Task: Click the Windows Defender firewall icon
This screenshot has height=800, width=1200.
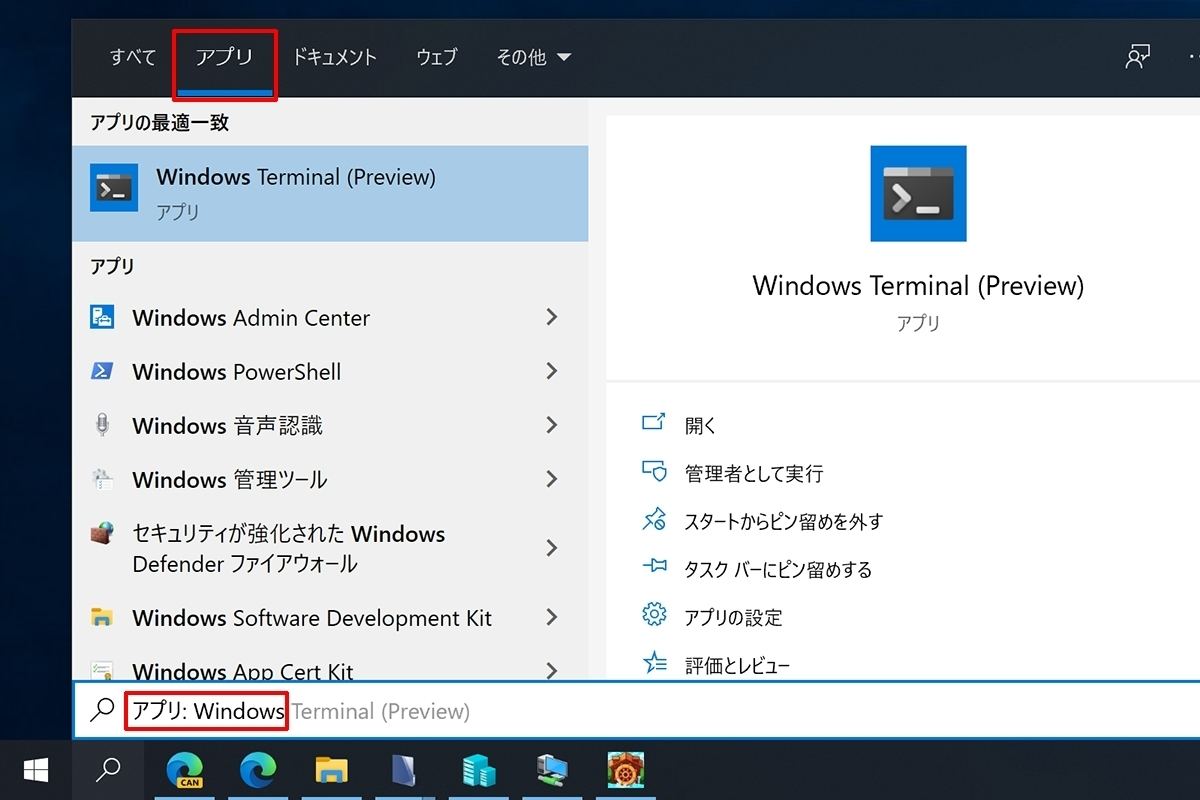Action: (x=101, y=533)
